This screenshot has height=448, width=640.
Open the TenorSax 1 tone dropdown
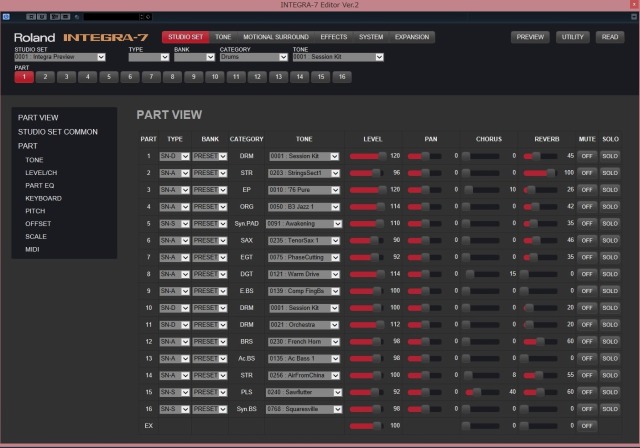point(304,241)
